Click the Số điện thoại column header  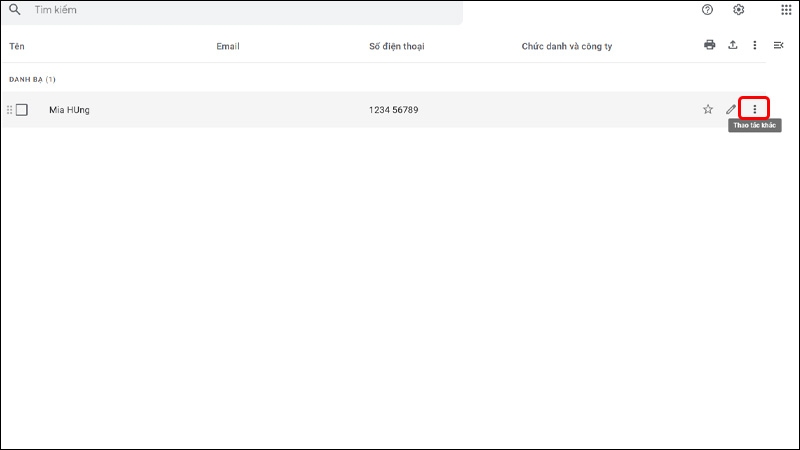coord(396,46)
